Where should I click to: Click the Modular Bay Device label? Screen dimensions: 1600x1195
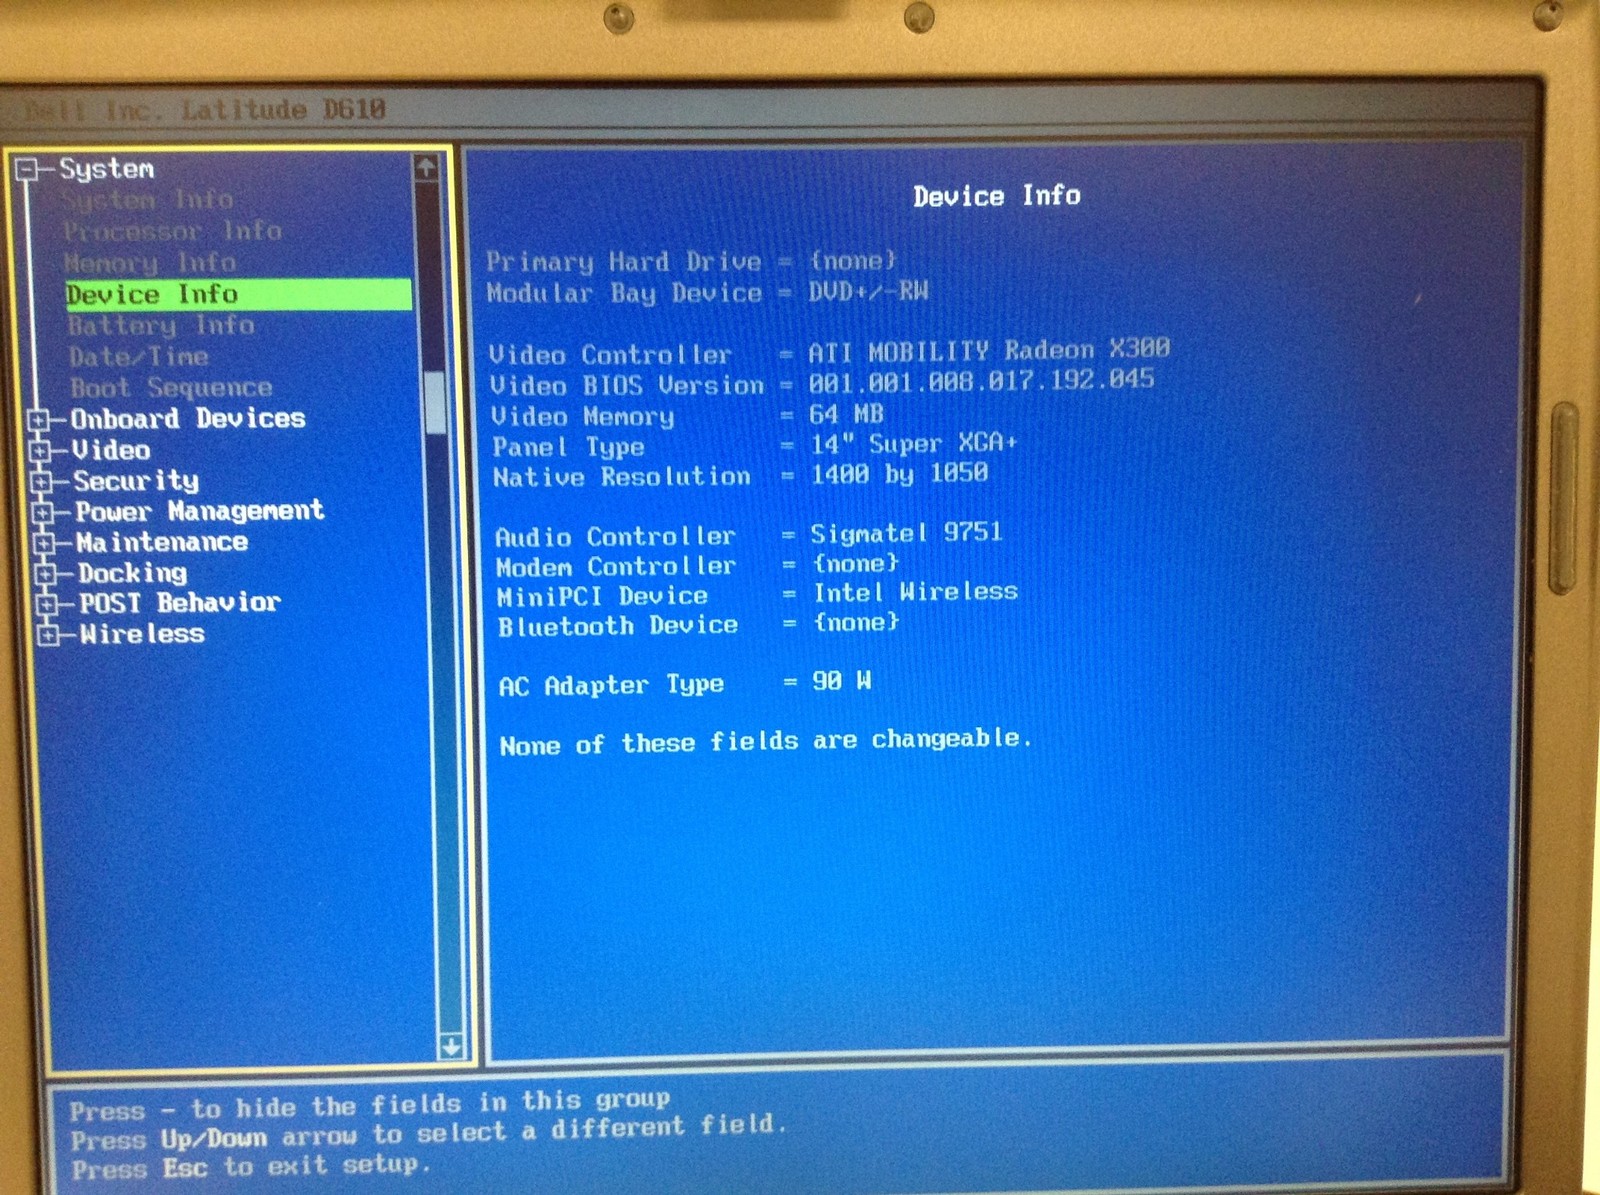pos(624,293)
